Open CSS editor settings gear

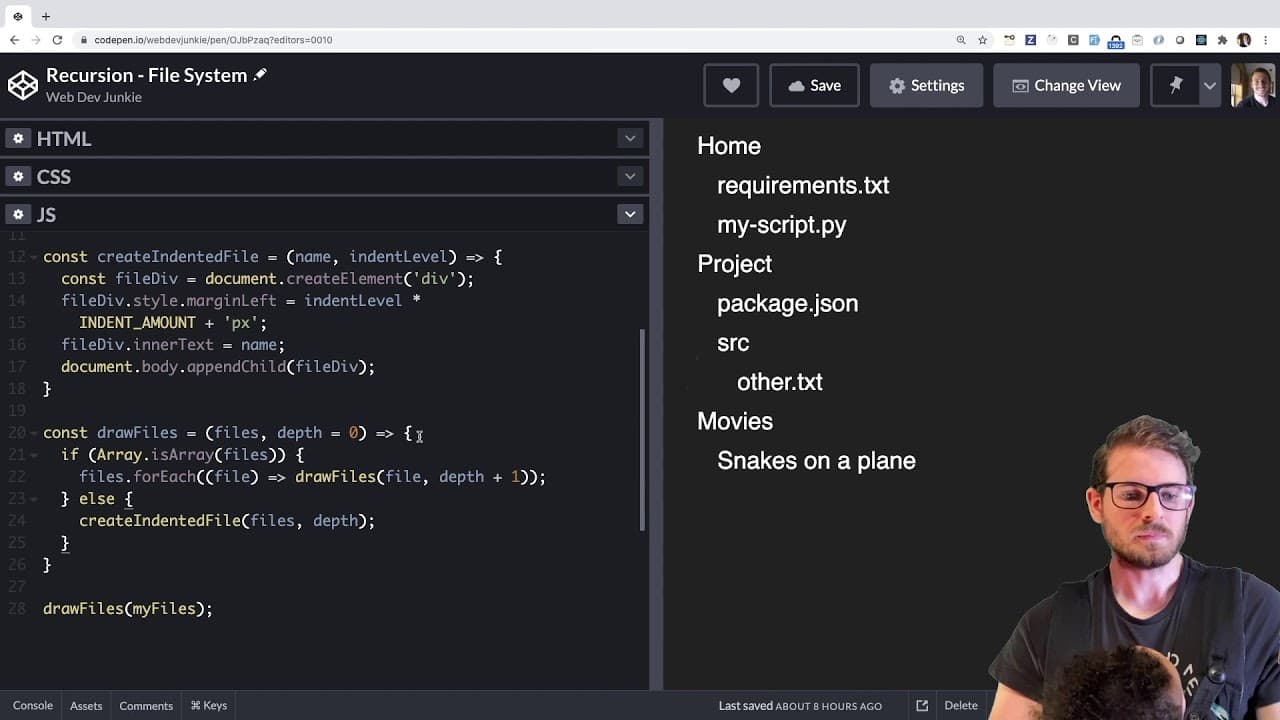17,176
